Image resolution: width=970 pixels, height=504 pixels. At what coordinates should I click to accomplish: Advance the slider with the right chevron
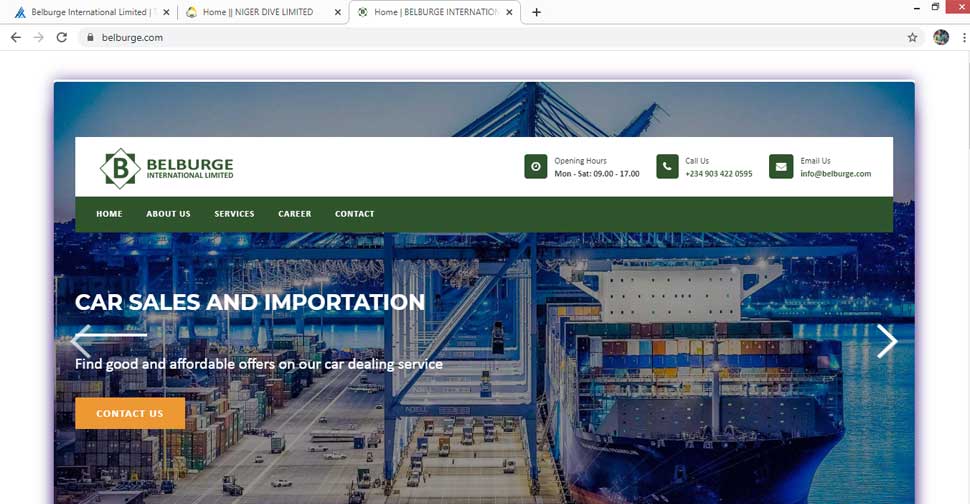(886, 341)
